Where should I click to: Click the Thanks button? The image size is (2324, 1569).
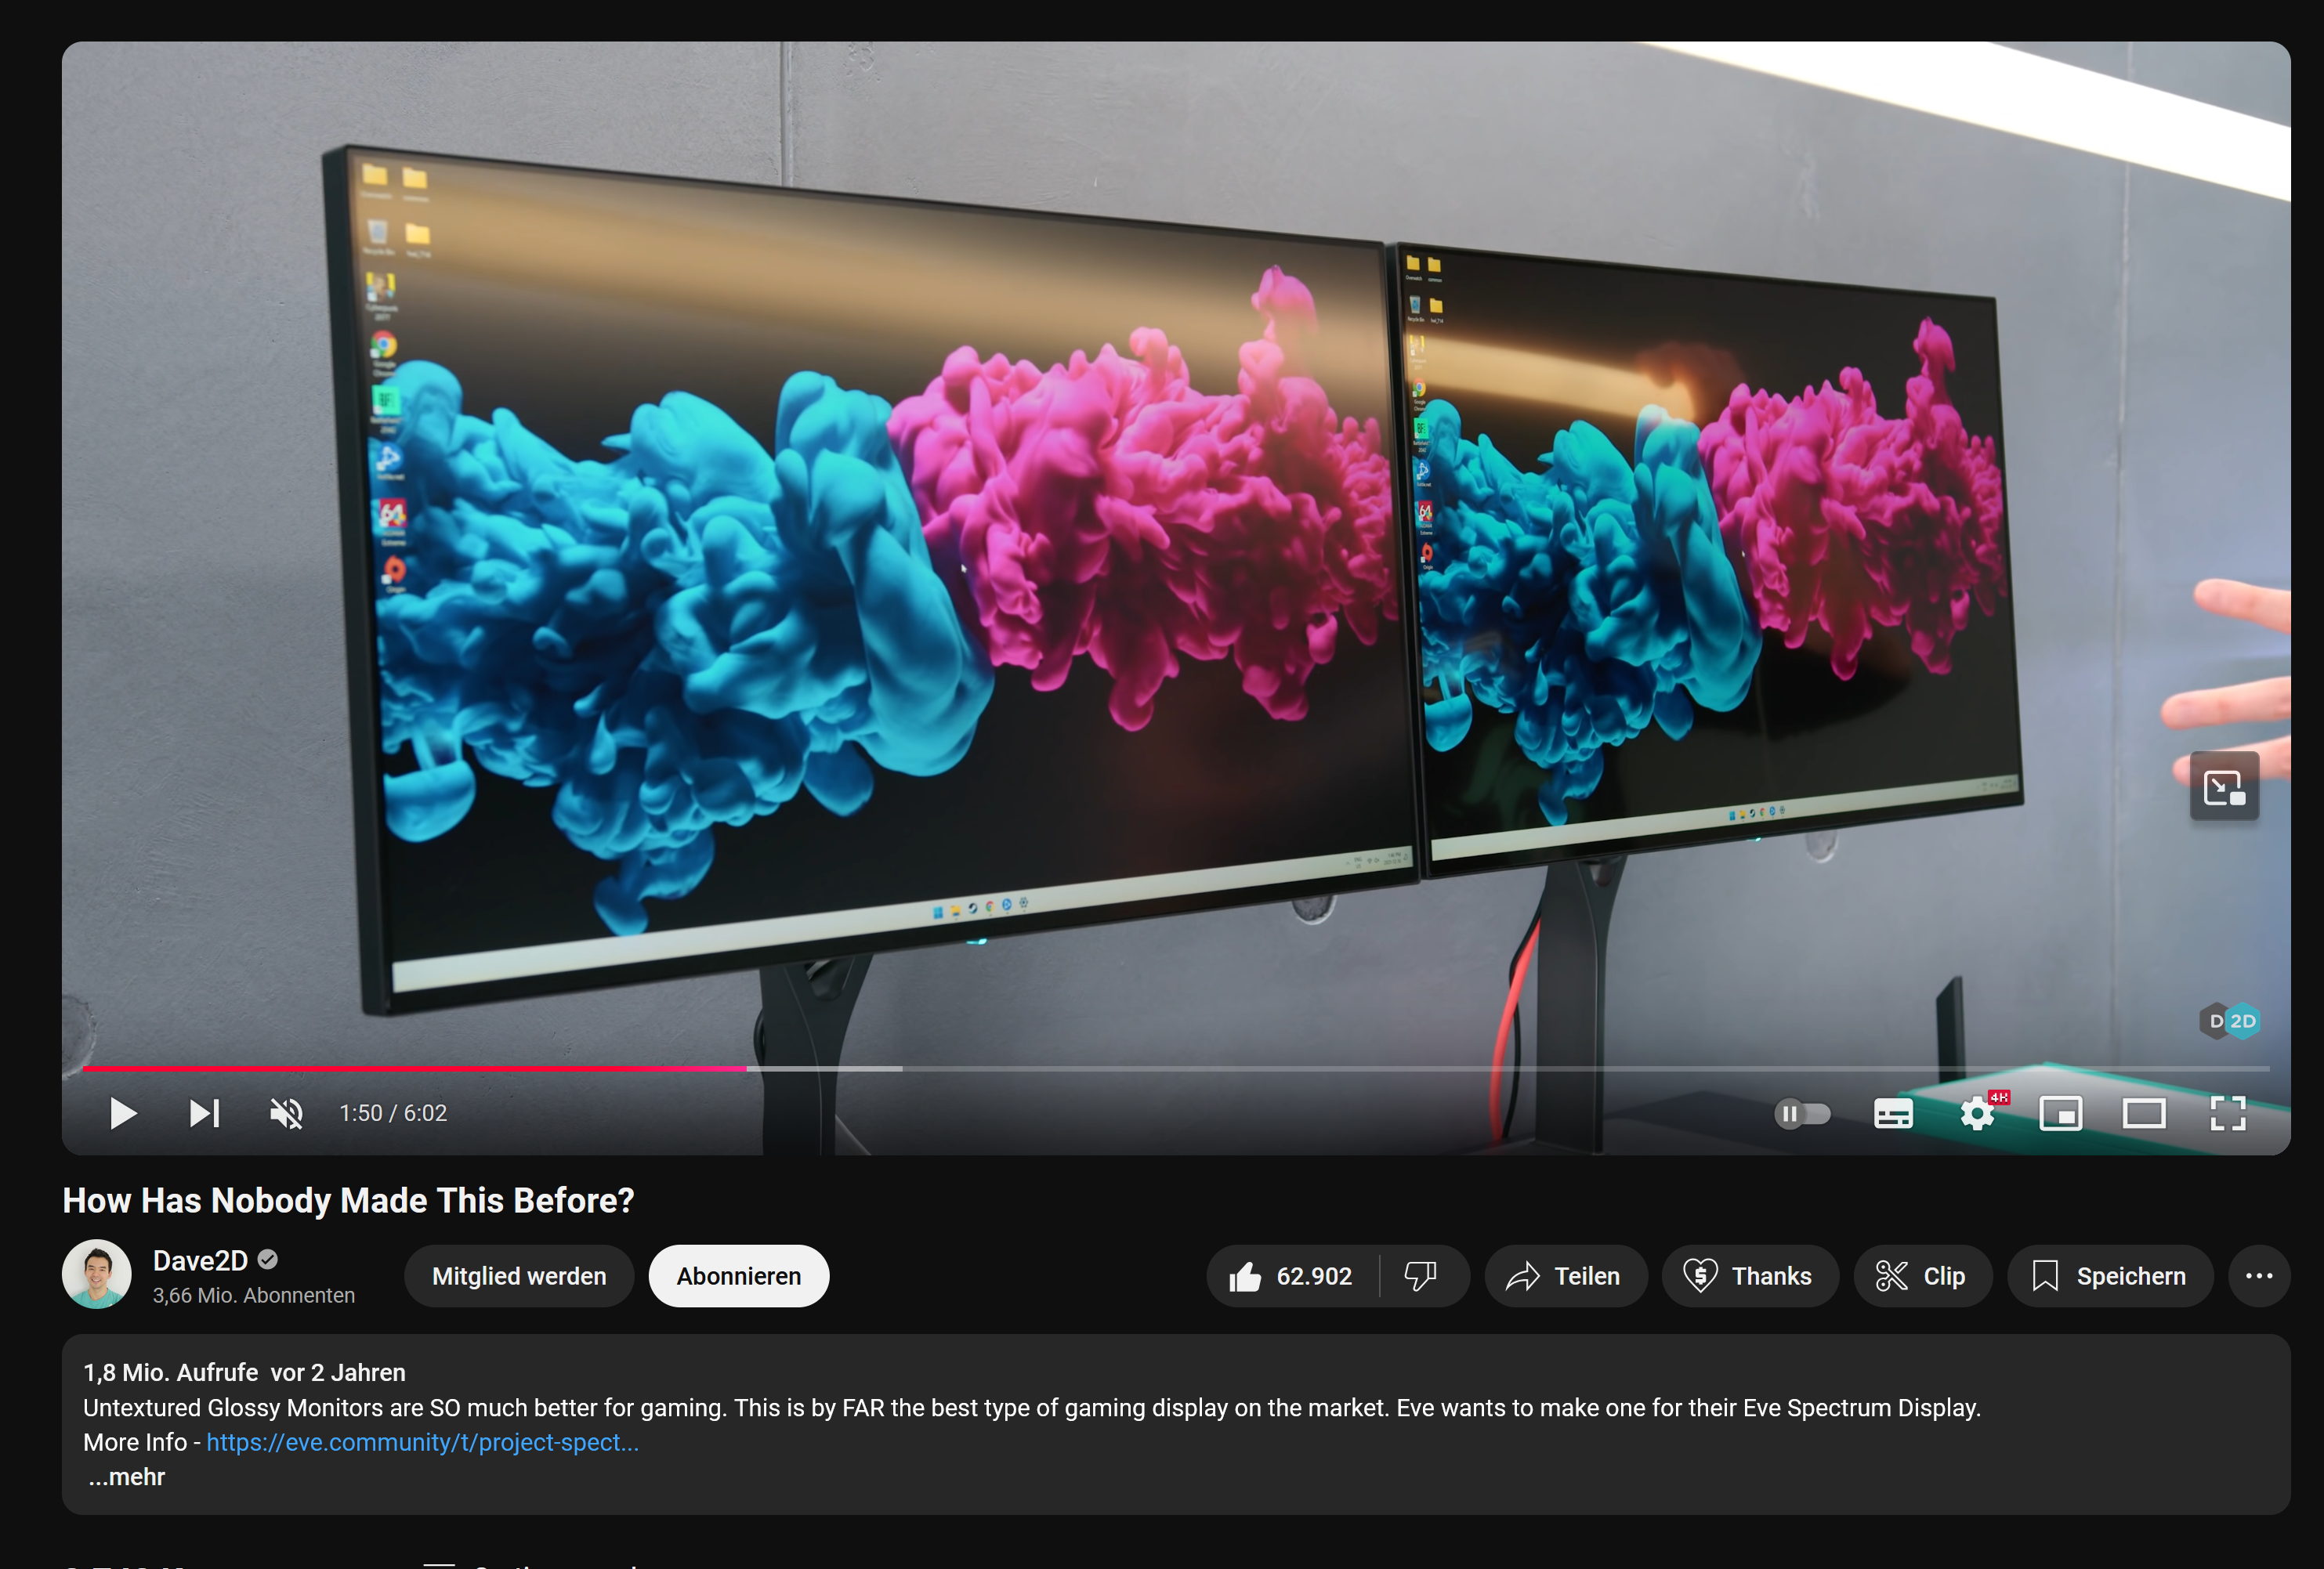1749,1276
